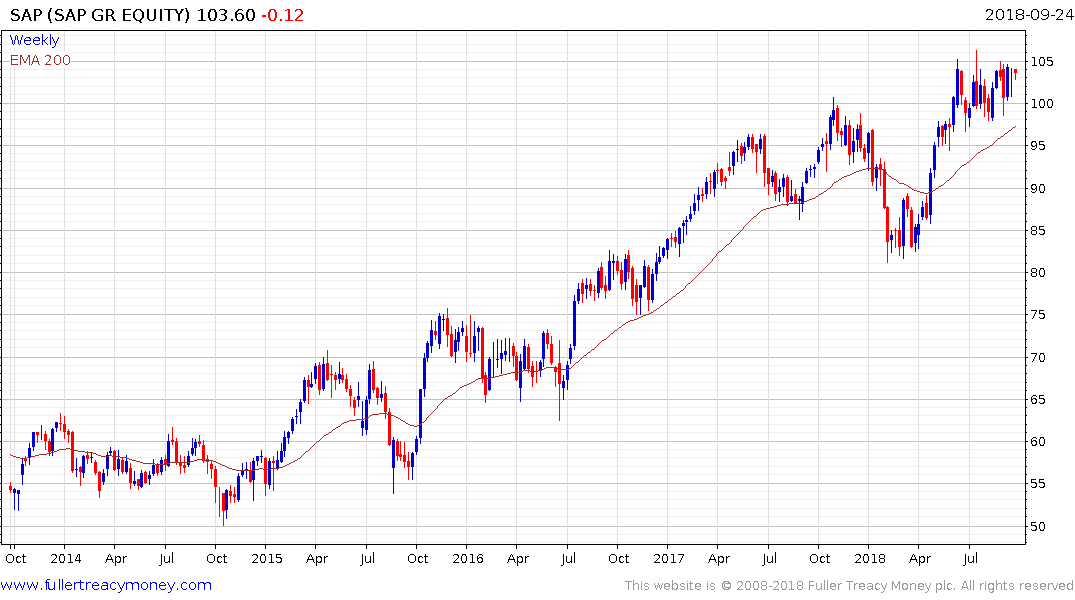Click the 2017 year axis label
Viewport: 1075px width, 600px height.
[669, 559]
